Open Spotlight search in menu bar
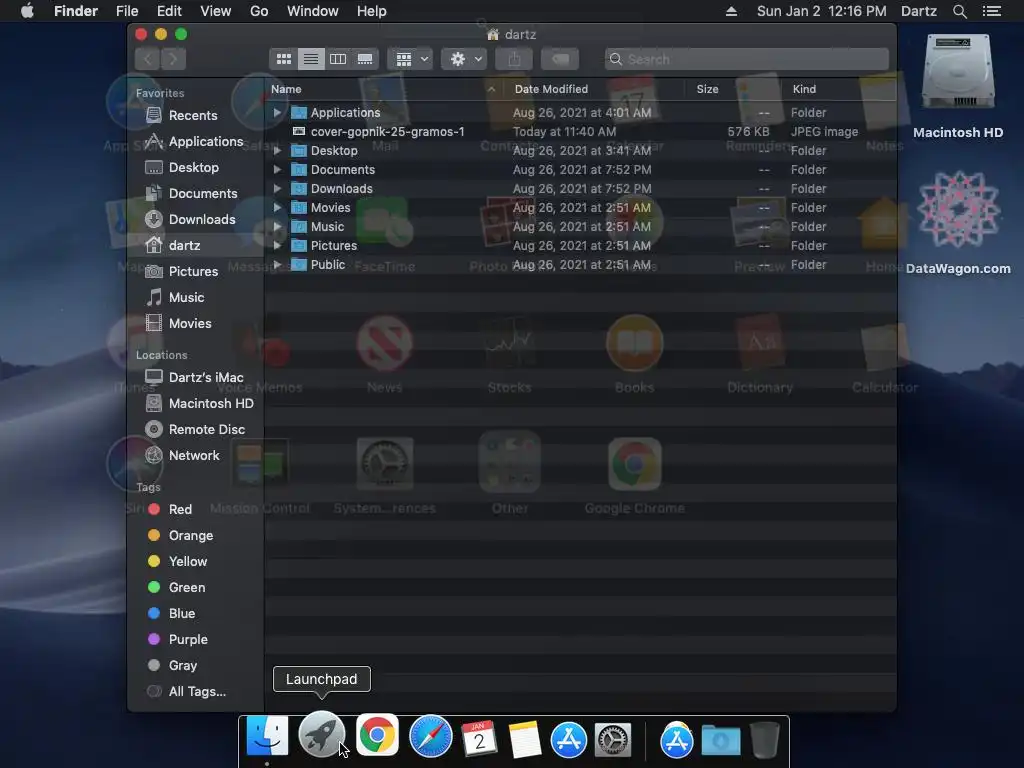 click(x=959, y=11)
